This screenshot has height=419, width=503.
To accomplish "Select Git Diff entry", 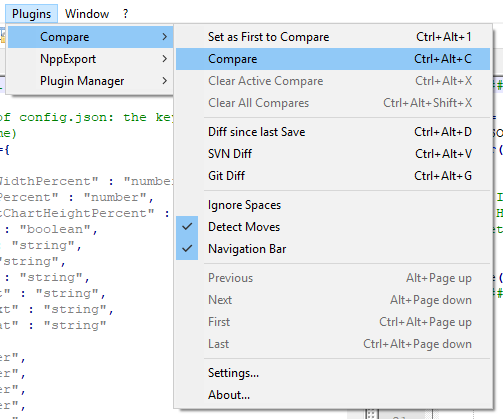I will 333,176.
